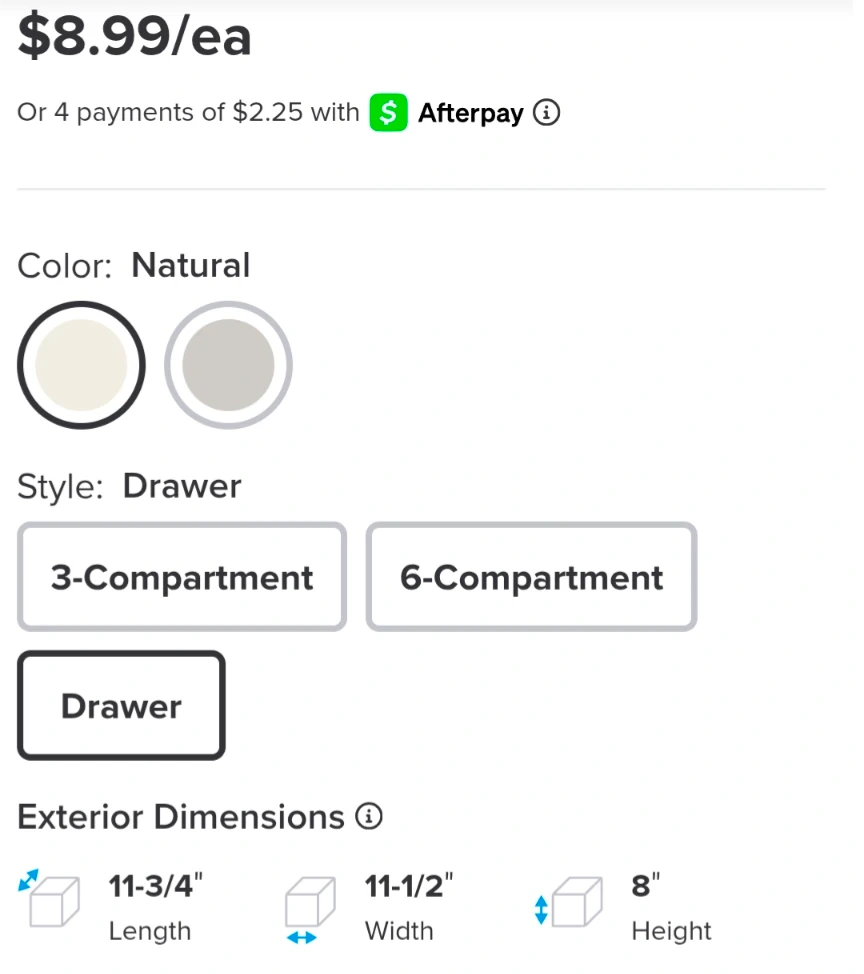
Task: Click the Exterior Dimensions info icon
Action: click(x=369, y=817)
